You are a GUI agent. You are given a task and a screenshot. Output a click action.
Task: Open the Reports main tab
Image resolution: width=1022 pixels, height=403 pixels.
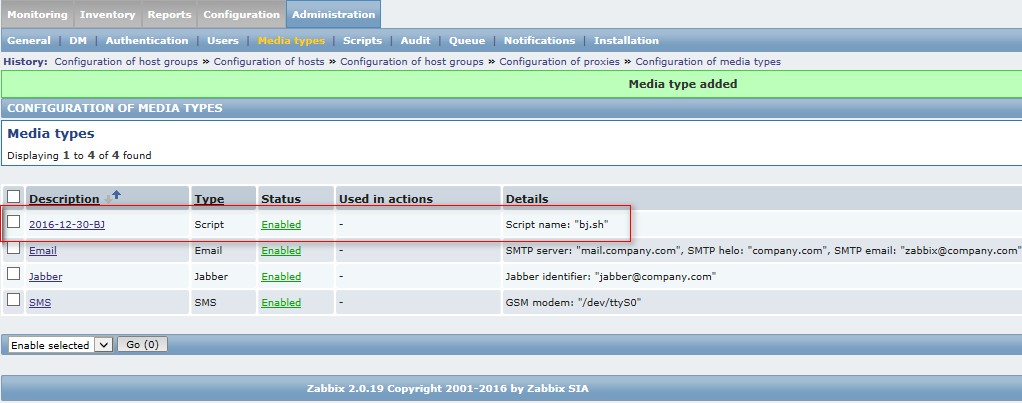tap(169, 14)
